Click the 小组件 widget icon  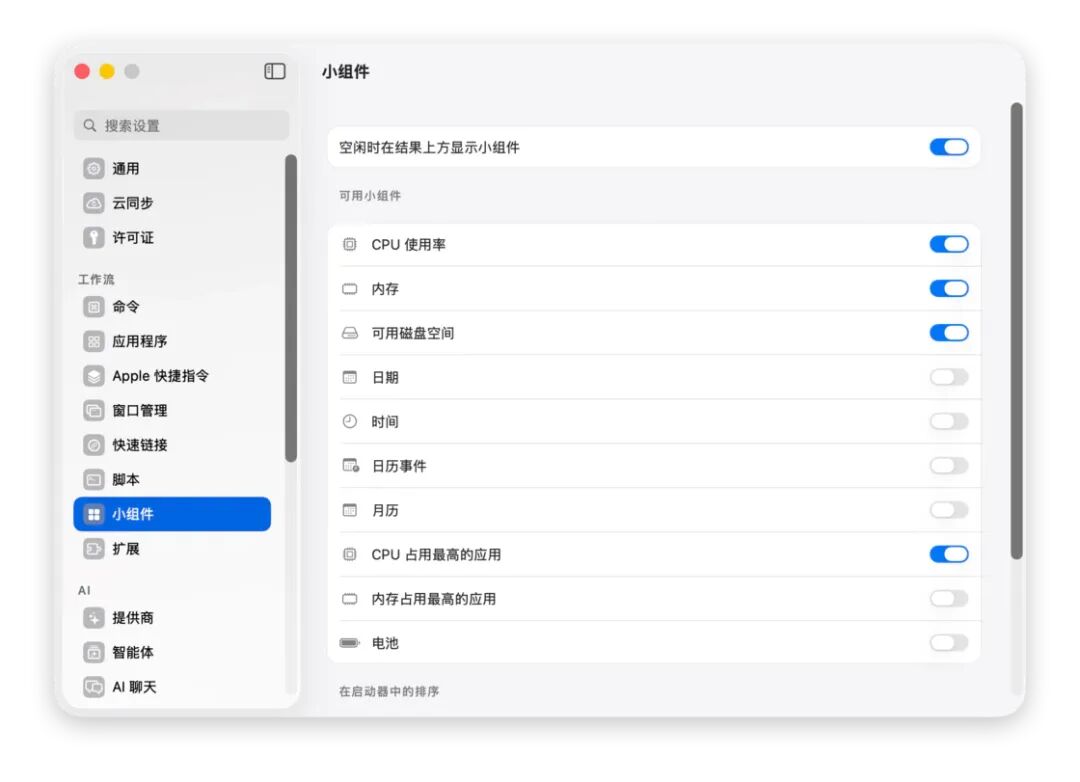pos(94,514)
